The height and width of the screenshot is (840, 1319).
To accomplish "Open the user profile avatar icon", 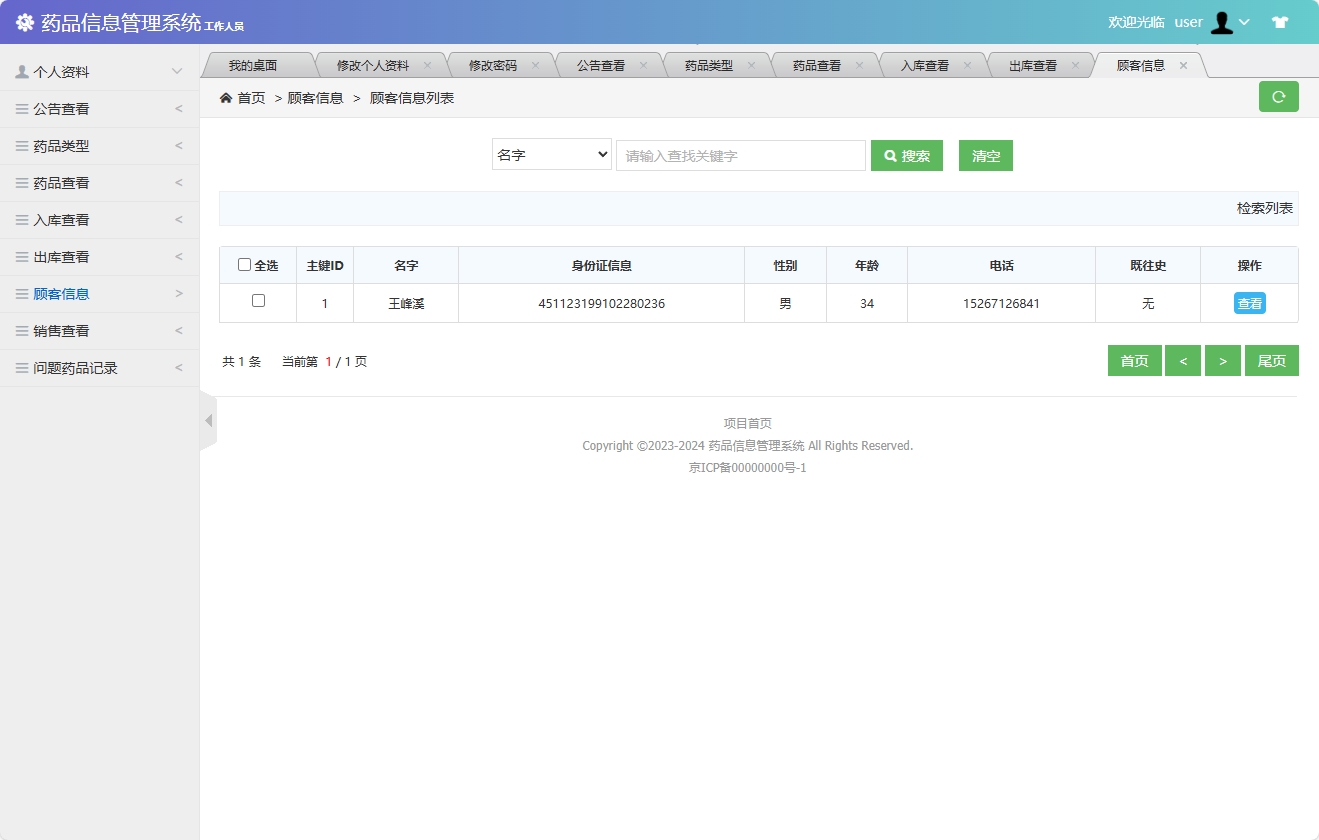I will coord(1222,21).
